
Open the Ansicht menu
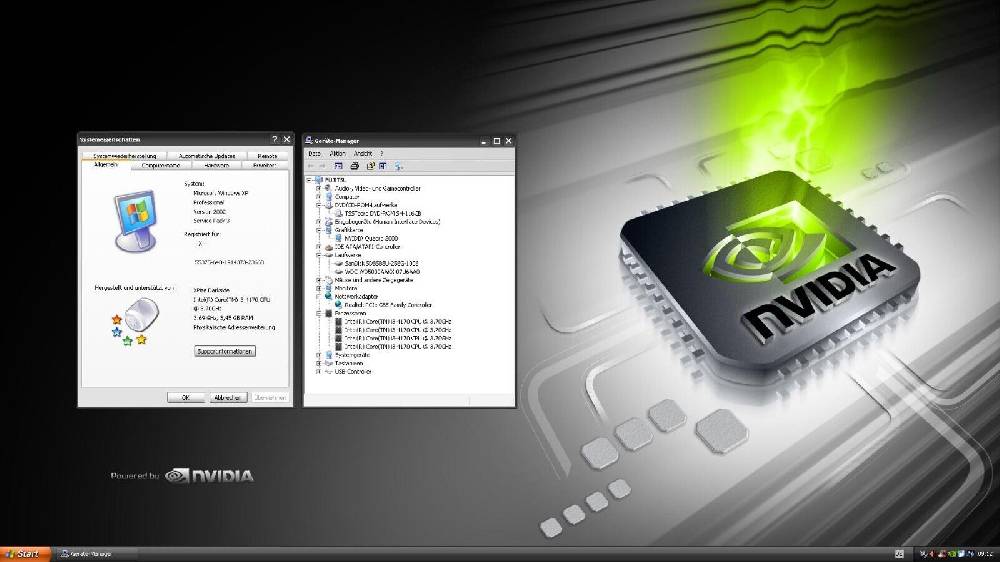(363, 154)
